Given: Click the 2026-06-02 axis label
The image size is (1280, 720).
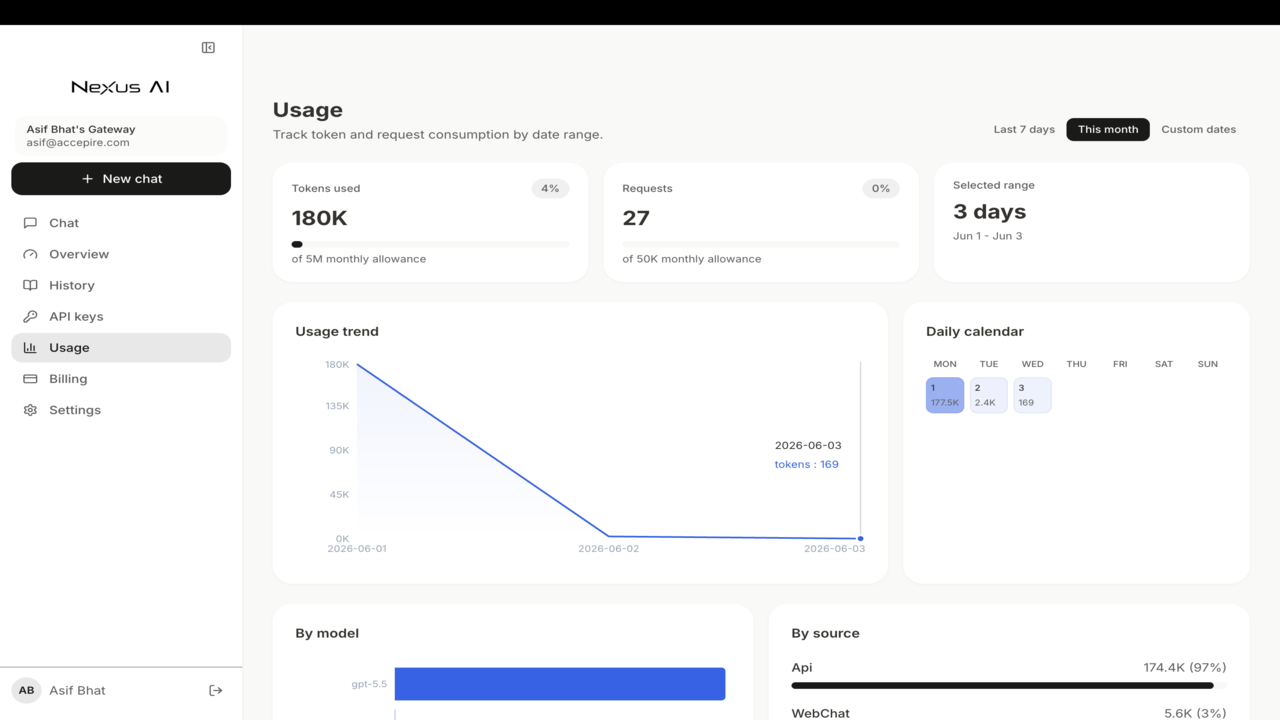Looking at the screenshot, I should point(608,549).
